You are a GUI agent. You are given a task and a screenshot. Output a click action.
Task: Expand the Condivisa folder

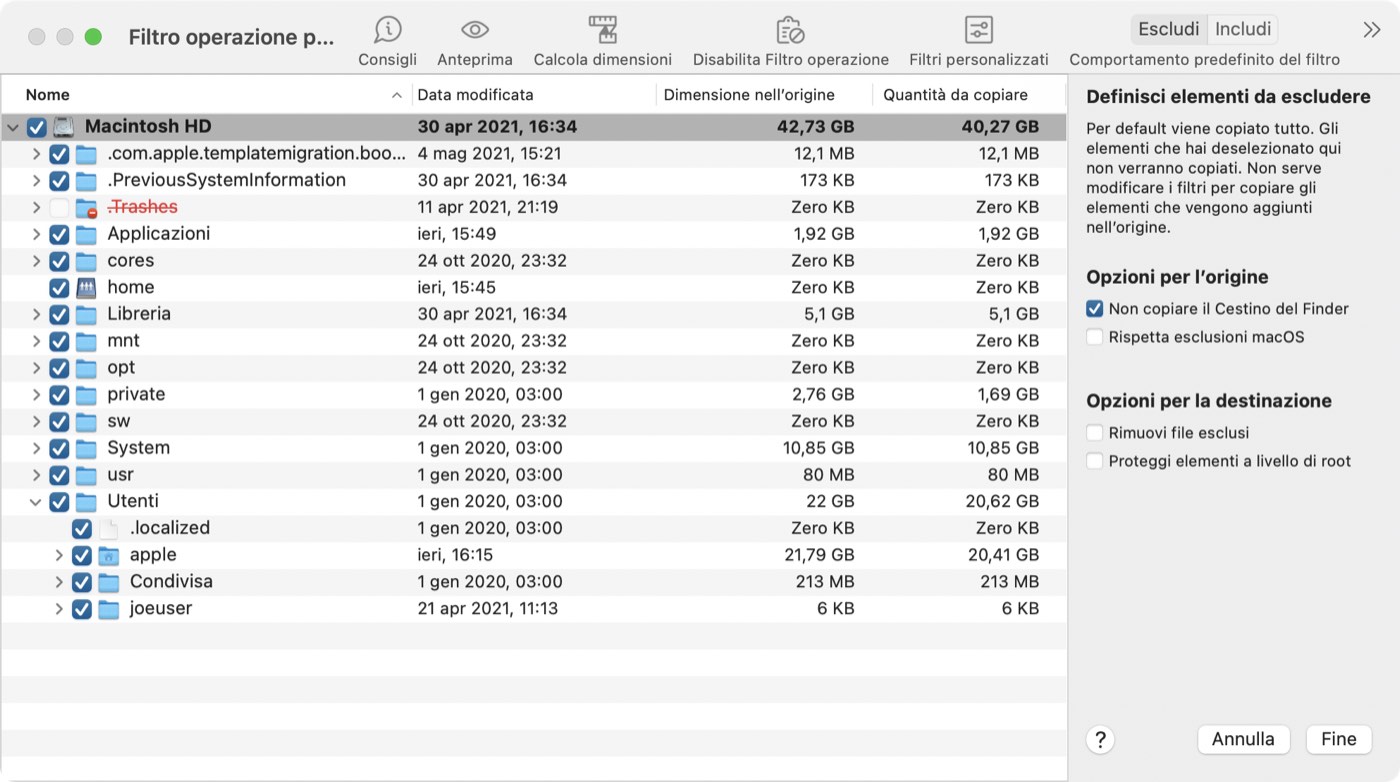[59, 582]
